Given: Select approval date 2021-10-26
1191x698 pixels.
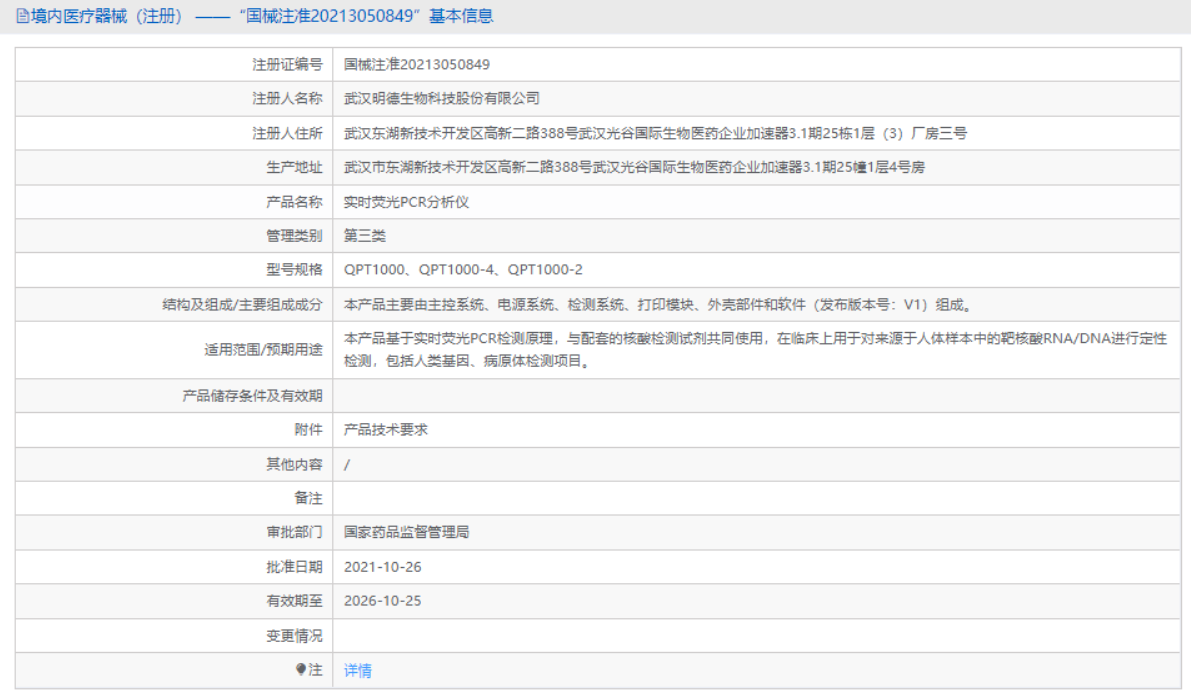Looking at the screenshot, I should pyautogui.click(x=383, y=567).
